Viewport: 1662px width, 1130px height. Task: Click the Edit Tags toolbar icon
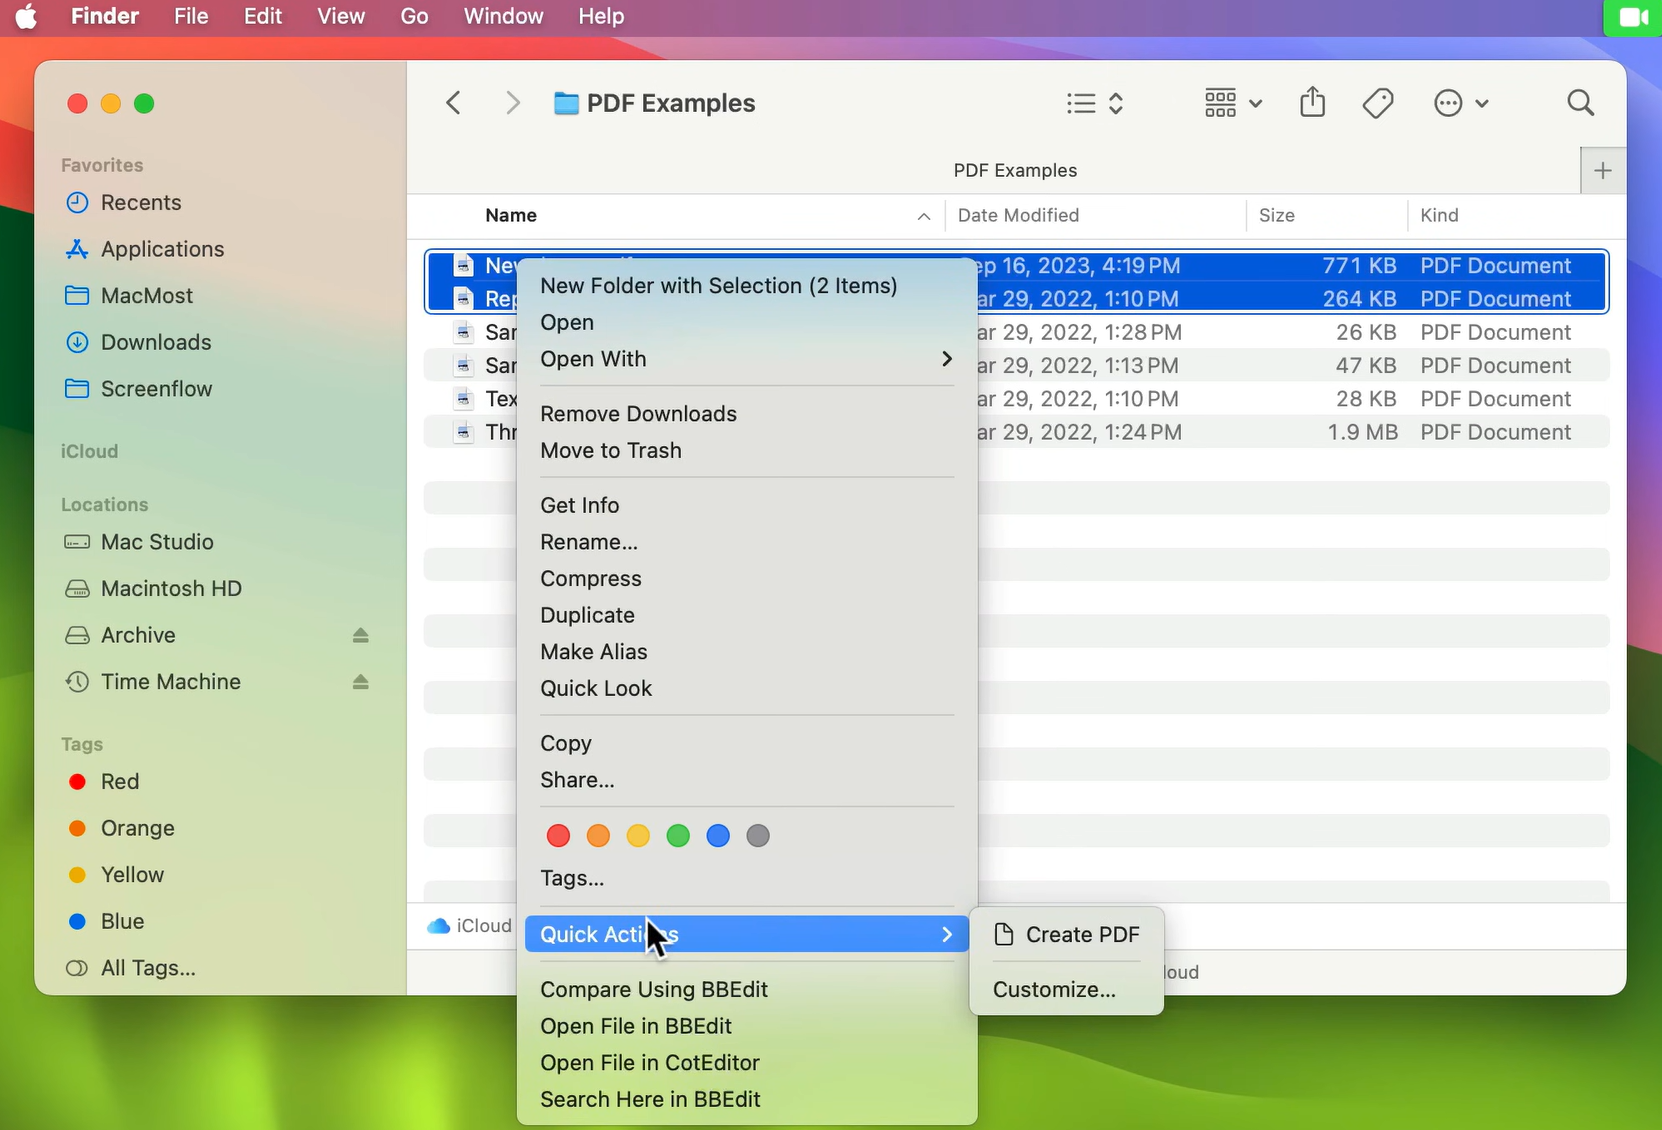click(x=1378, y=103)
